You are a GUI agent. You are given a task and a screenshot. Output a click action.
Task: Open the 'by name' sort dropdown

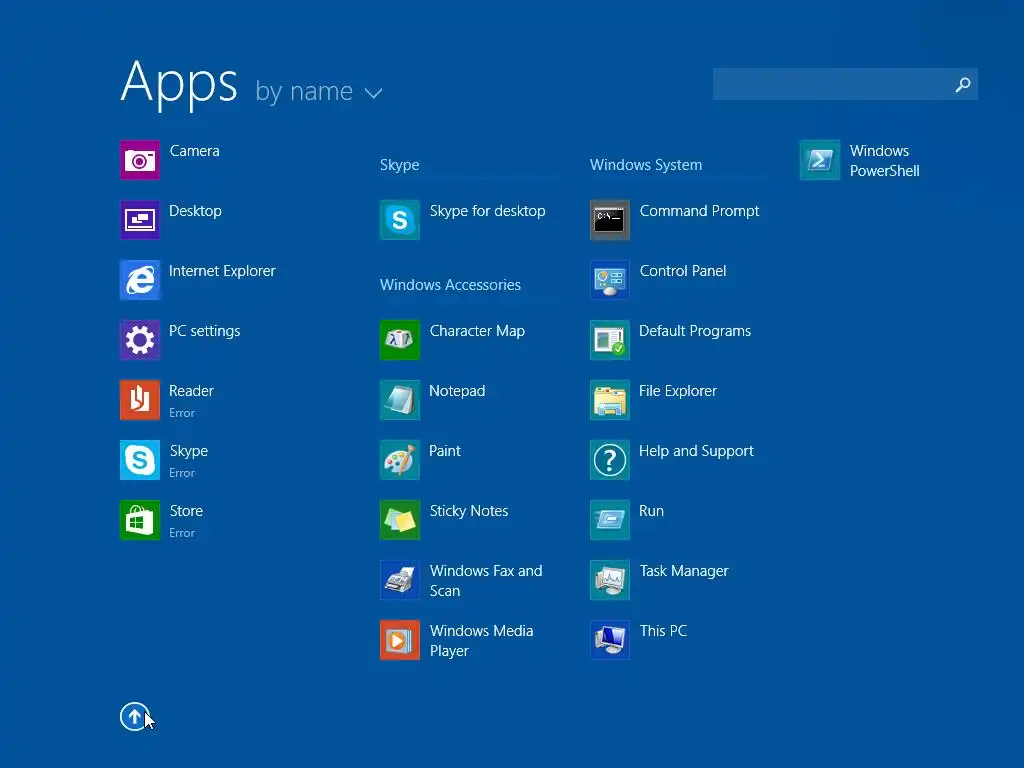[318, 92]
